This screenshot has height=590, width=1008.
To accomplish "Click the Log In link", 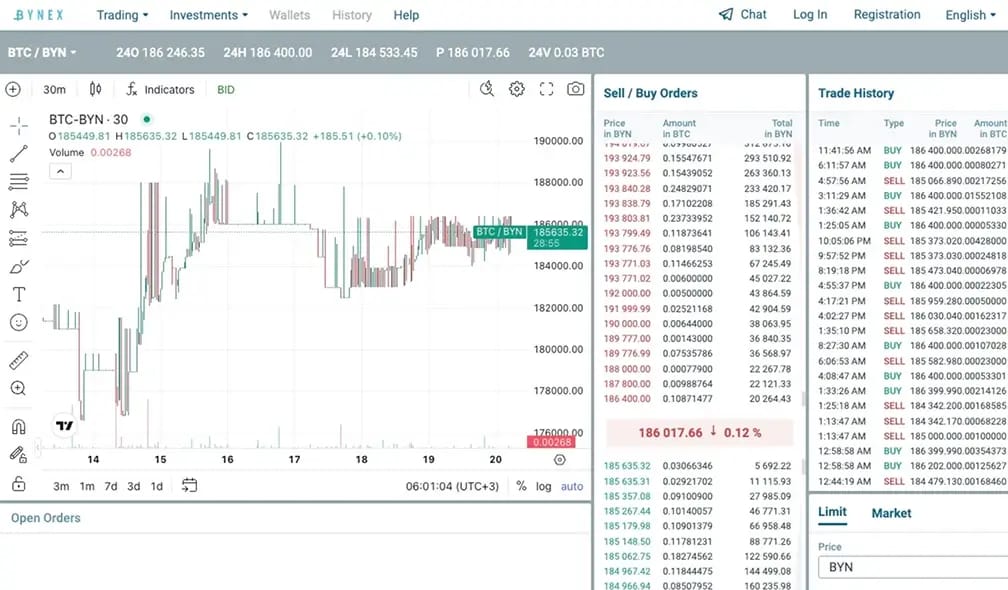I will pos(810,14).
